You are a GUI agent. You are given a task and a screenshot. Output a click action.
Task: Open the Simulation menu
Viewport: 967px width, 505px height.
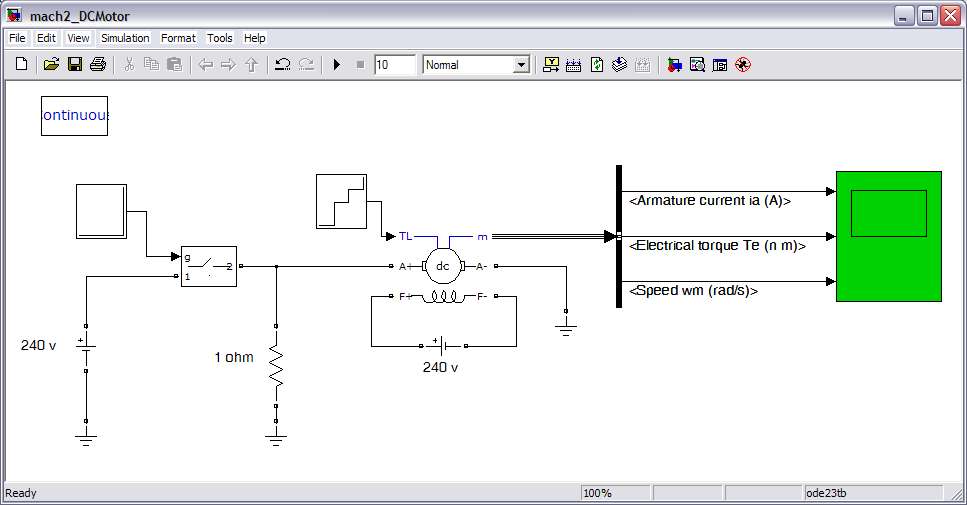[125, 38]
